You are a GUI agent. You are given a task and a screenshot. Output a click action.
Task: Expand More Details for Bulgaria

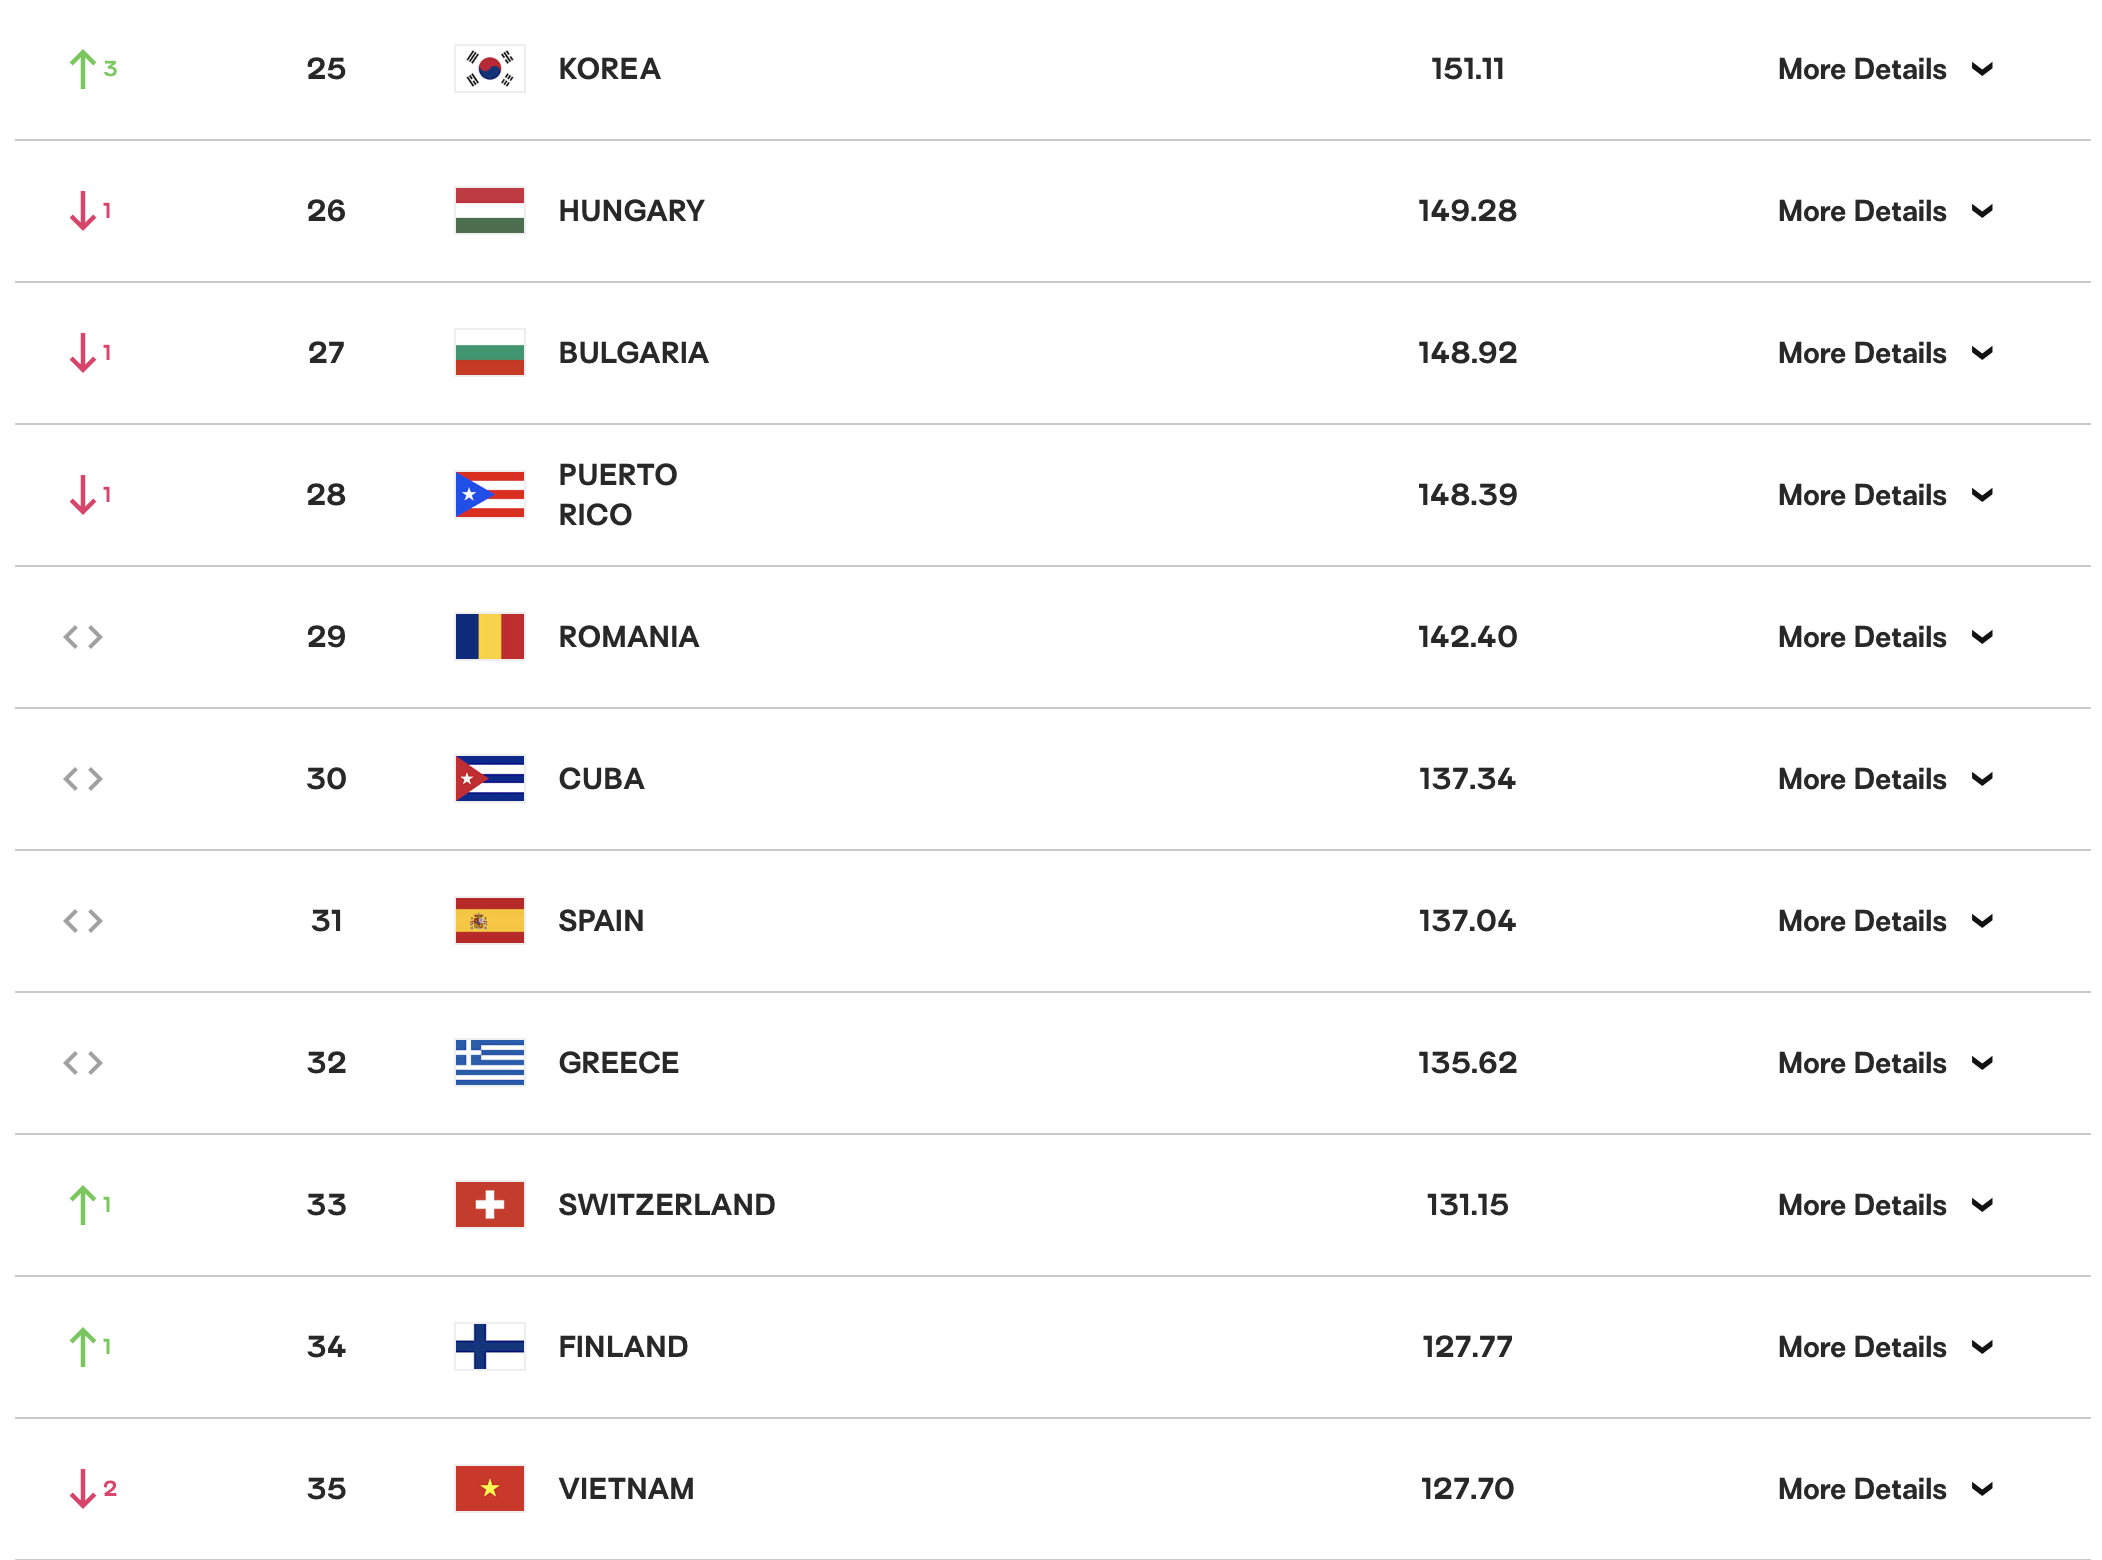point(1885,353)
